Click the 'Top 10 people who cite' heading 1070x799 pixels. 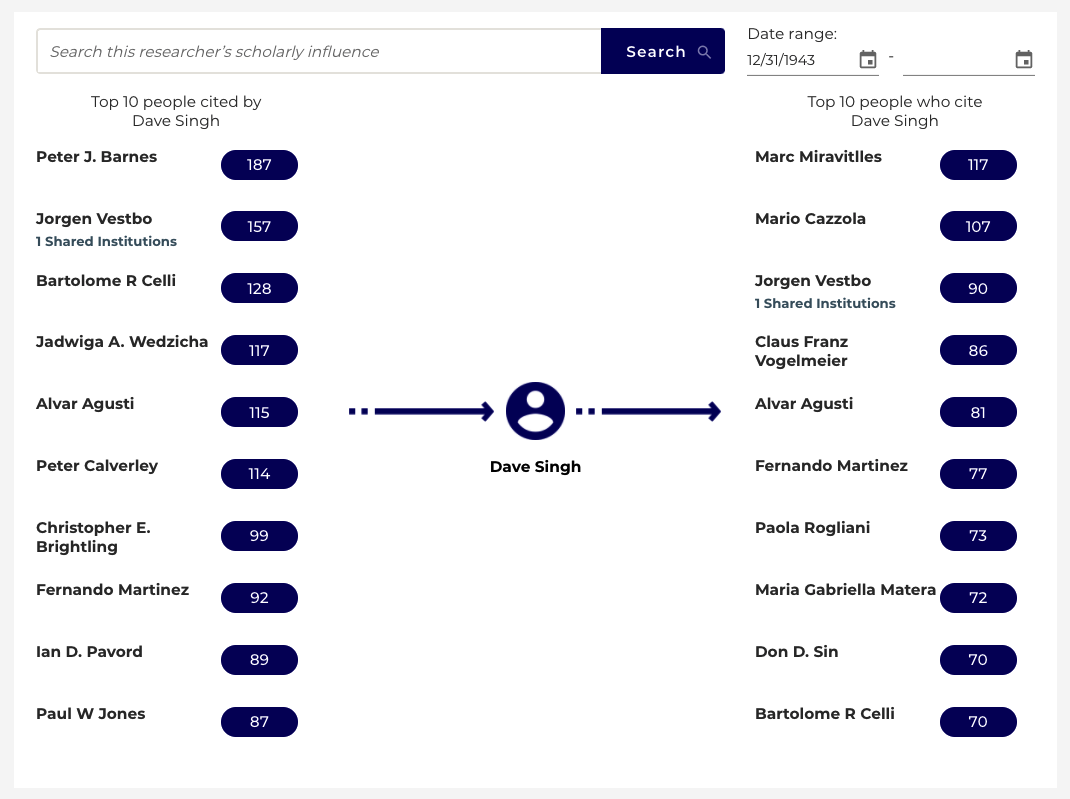895,111
